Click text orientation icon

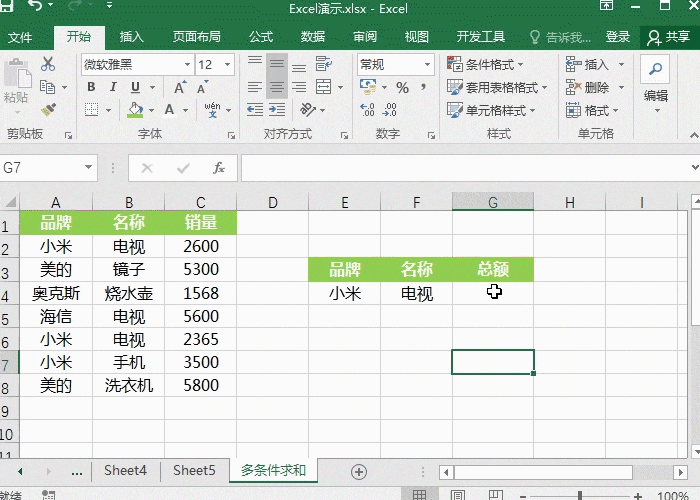[308, 110]
